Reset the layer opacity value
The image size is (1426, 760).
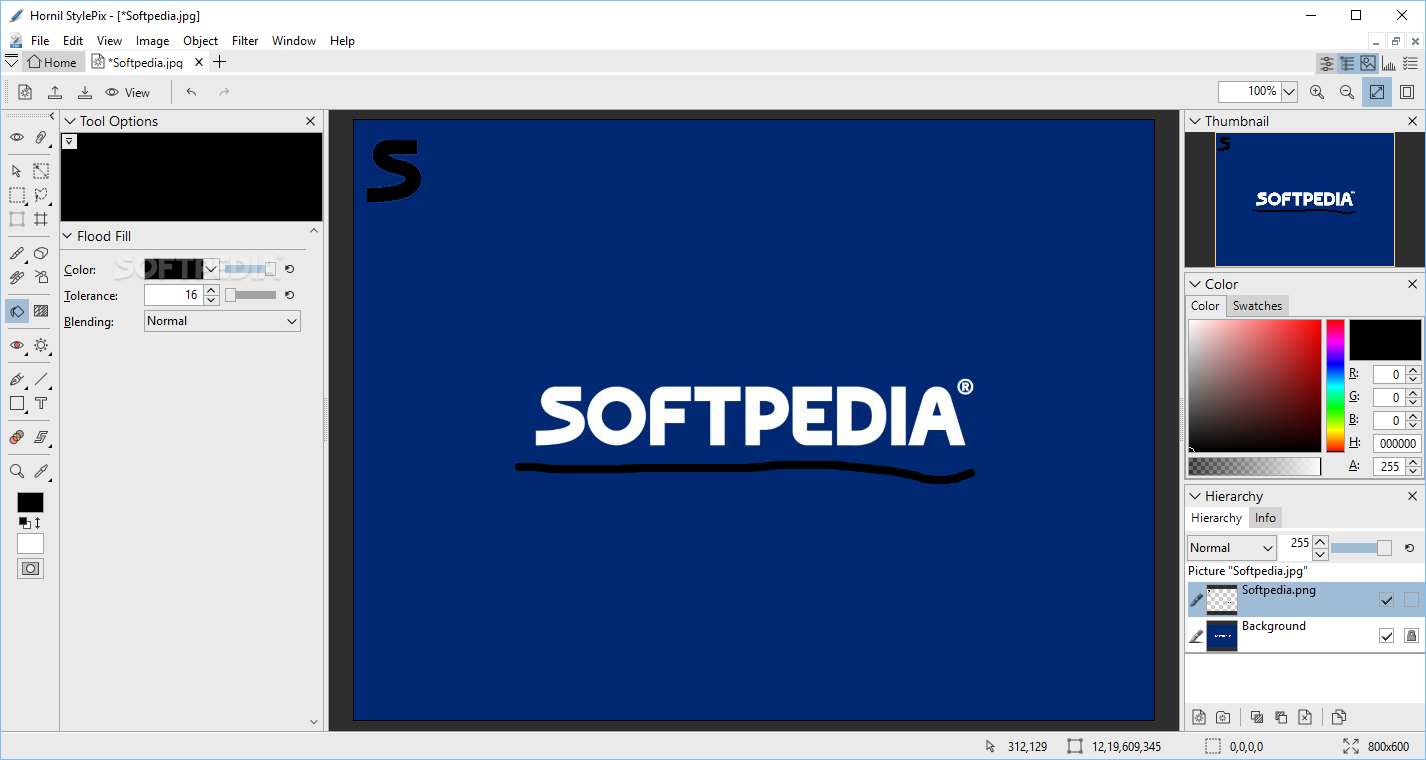1409,548
